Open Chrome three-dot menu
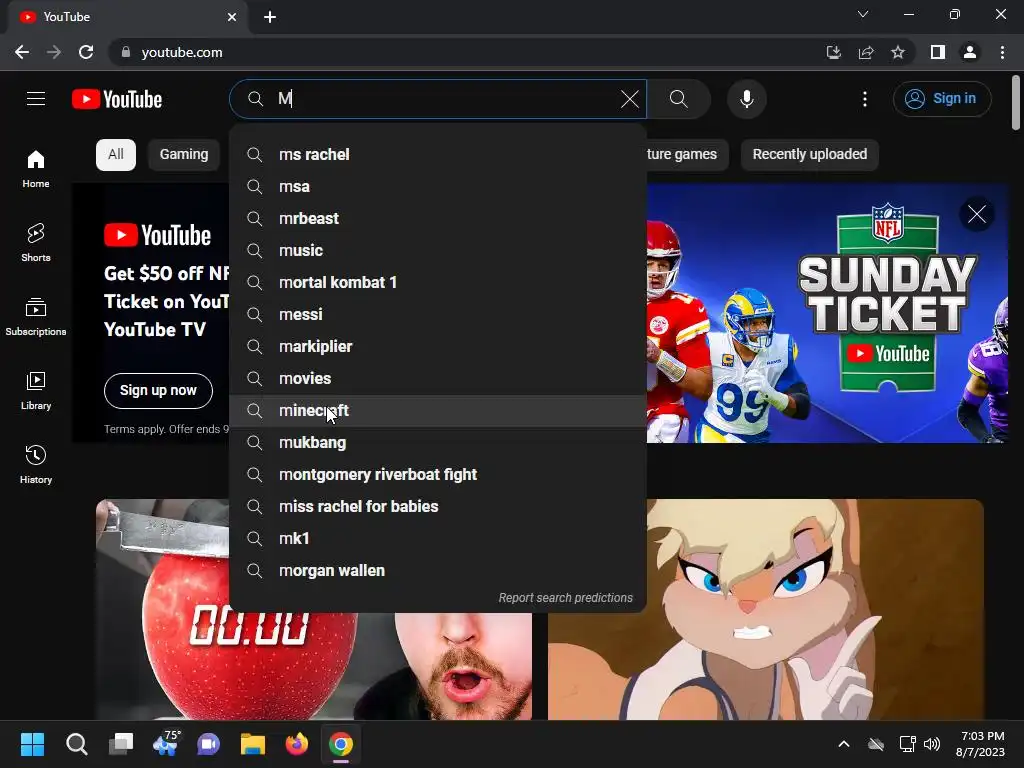Viewport: 1024px width, 768px height. click(x=1002, y=52)
